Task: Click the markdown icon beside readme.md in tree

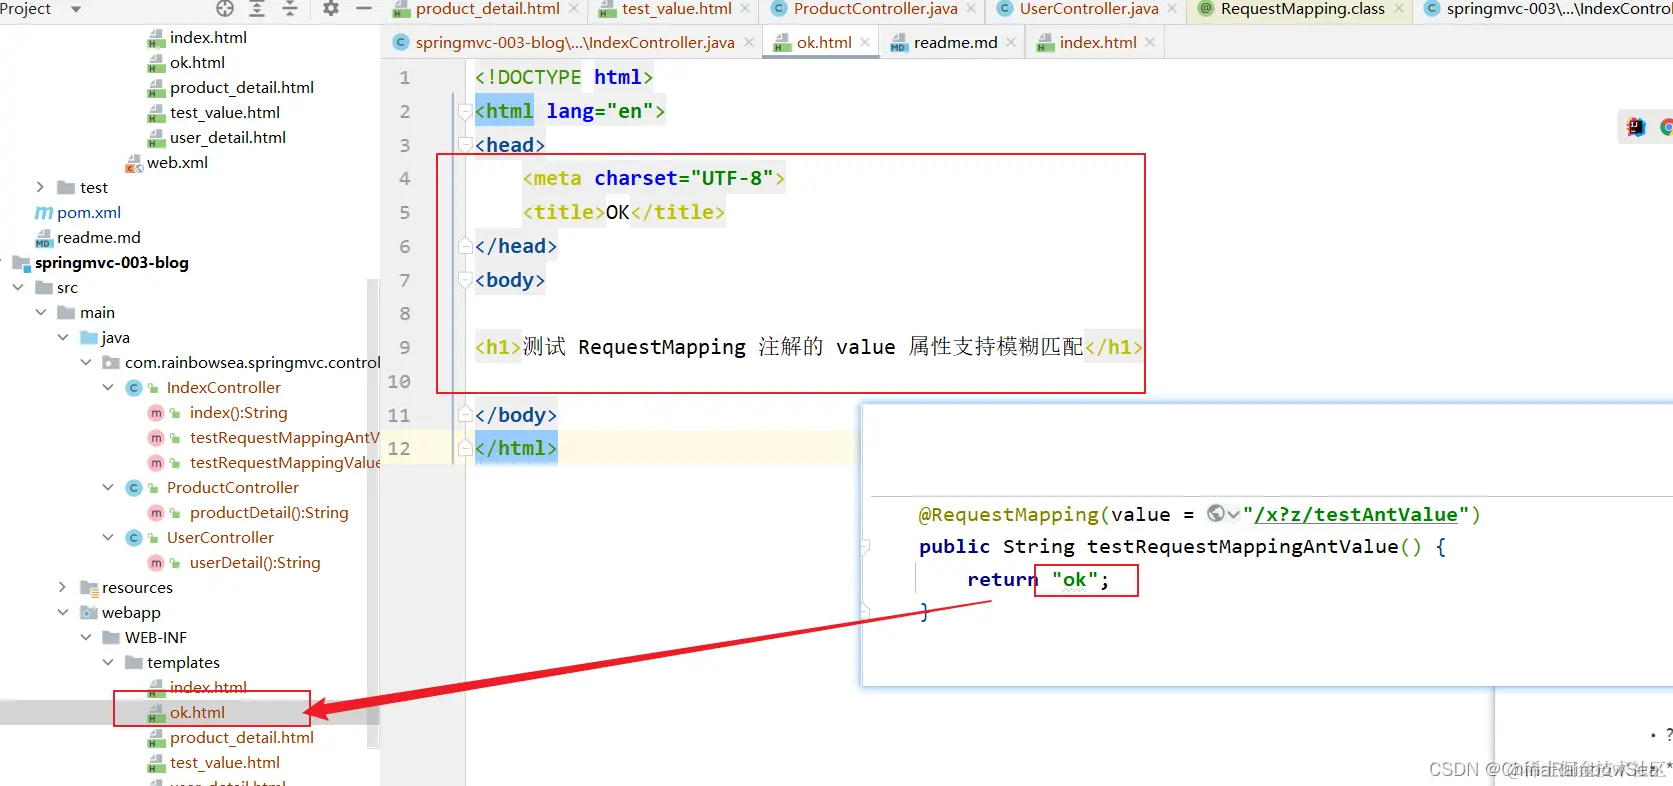Action: [x=44, y=238]
